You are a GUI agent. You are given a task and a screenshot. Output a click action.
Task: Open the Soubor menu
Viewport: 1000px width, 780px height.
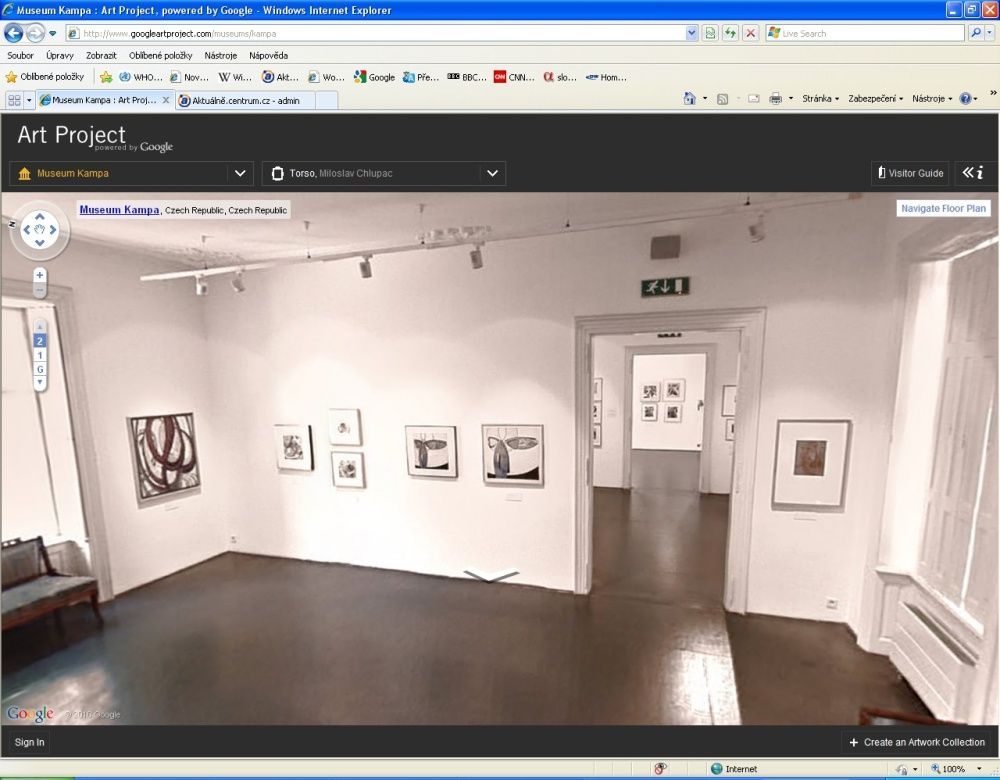(20, 55)
